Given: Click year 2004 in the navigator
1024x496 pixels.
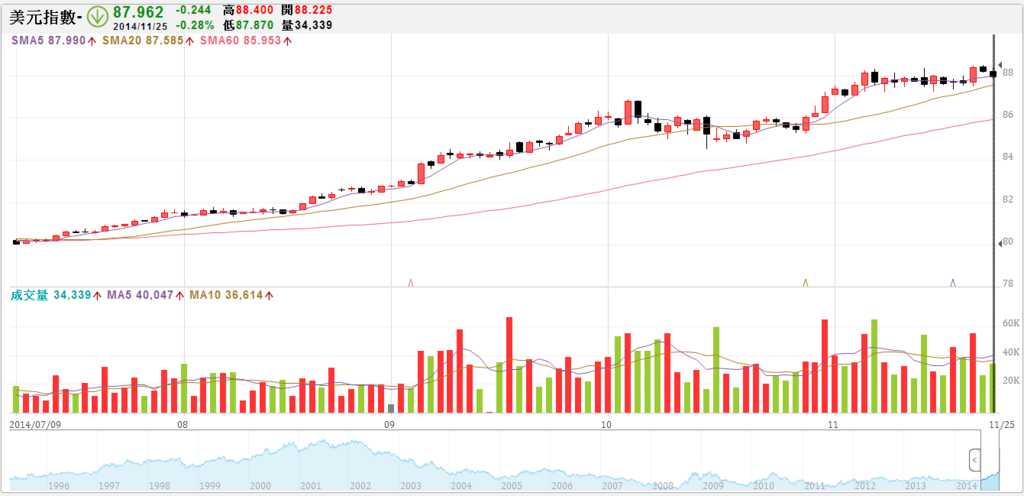Looking at the screenshot, I should click(461, 486).
